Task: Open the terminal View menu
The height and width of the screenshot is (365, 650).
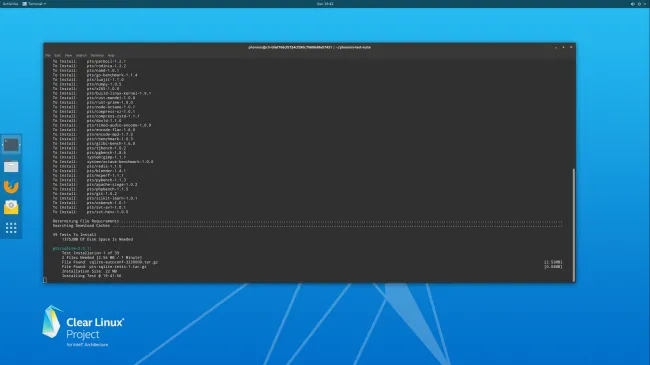Action: click(68, 55)
